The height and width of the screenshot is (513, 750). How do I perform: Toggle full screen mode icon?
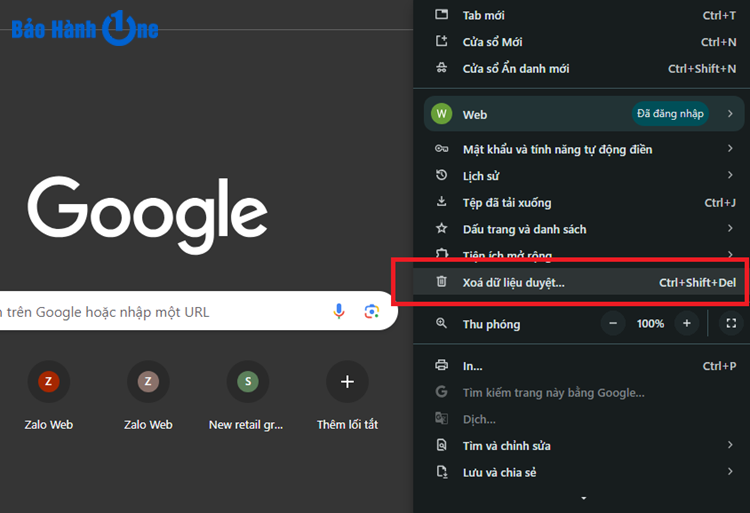[731, 324]
